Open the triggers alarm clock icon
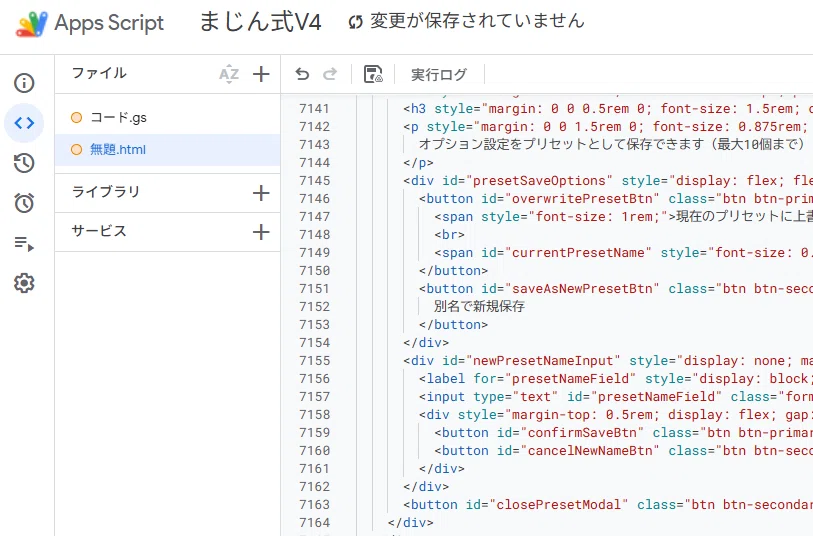This screenshot has height=536, width=813. 24,203
